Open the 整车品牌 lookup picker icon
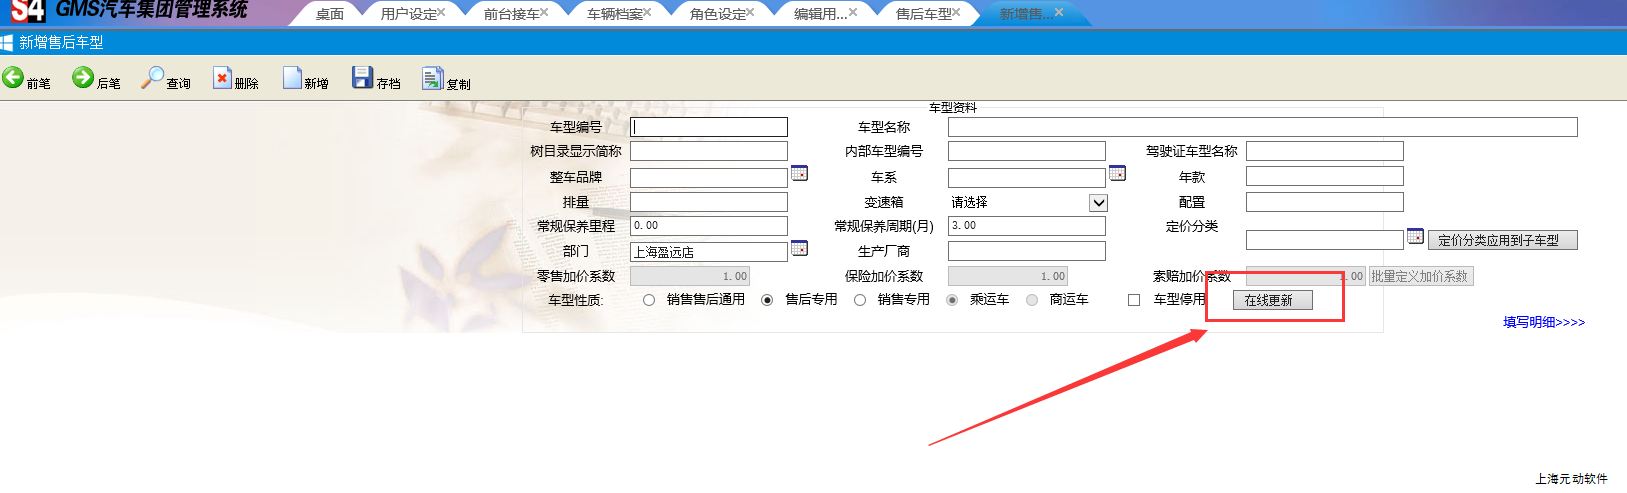This screenshot has width=1627, height=493. click(799, 174)
